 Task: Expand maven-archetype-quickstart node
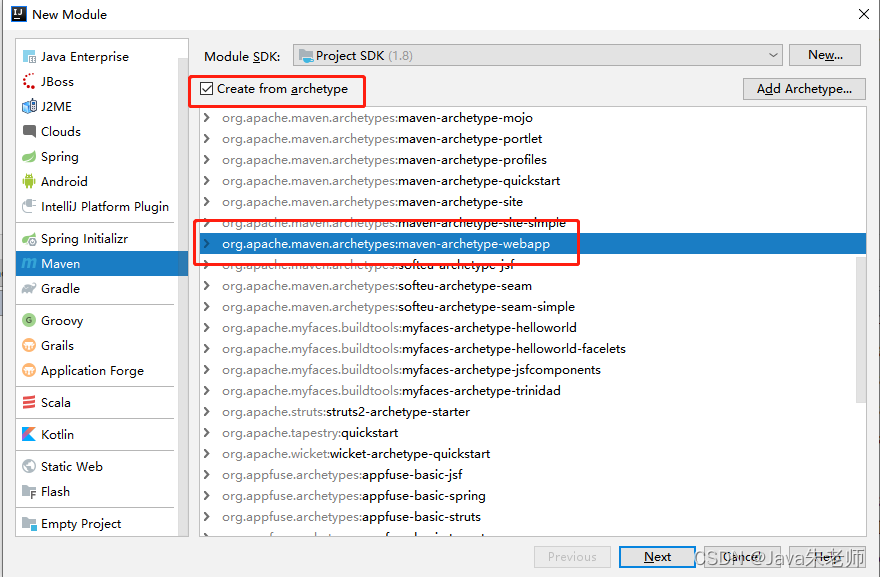point(207,181)
